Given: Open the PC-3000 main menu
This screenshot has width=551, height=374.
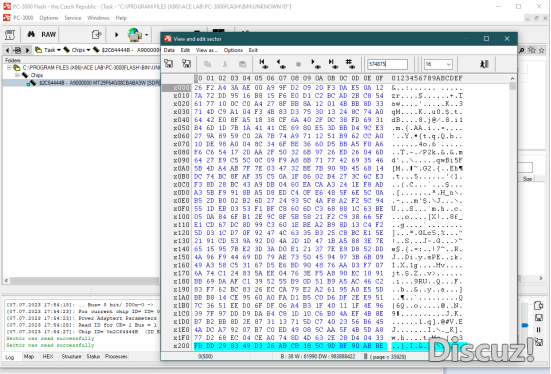Looking at the screenshot, I should coord(23,18).
